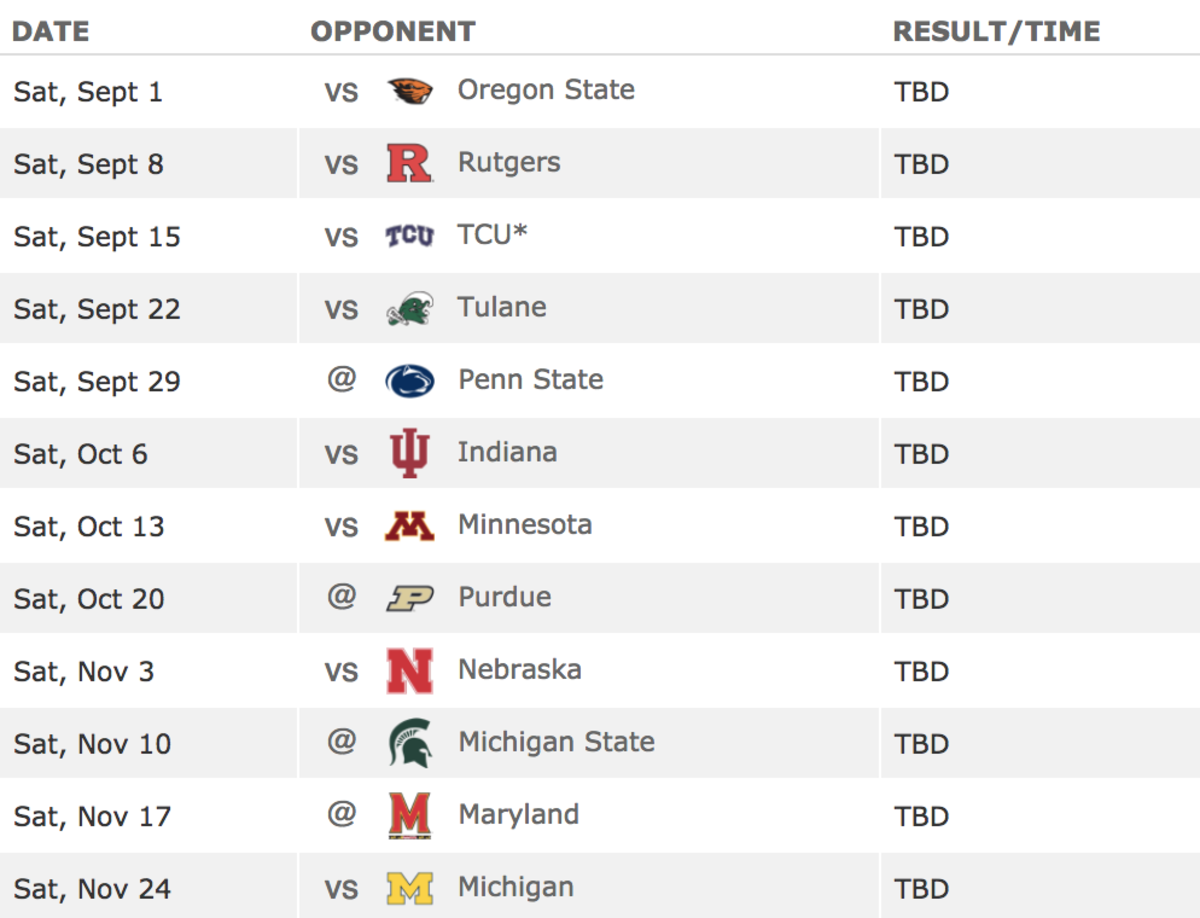The image size is (1200, 918).
Task: Click the Minnesota maroon M logo
Action: pos(410,526)
